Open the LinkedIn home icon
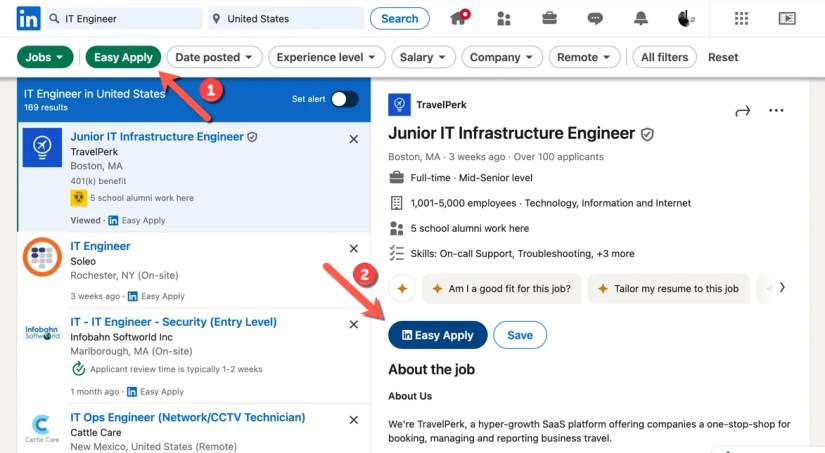 pyautogui.click(x=460, y=18)
